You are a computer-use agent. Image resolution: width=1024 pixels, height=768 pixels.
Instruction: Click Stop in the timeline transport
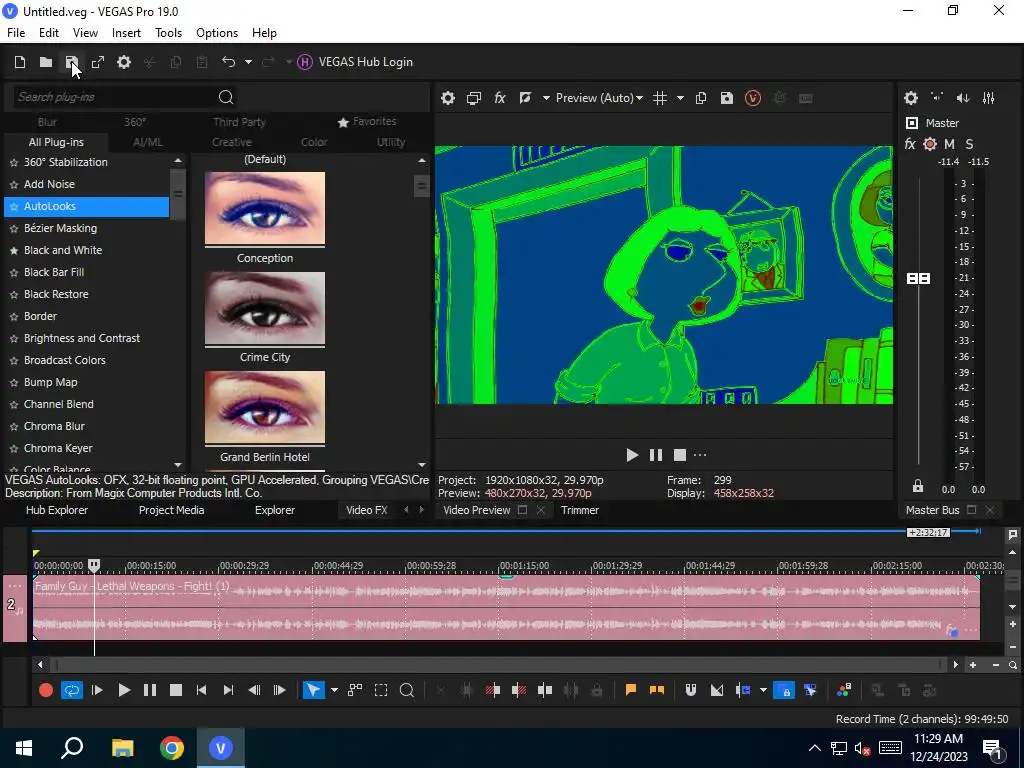176,690
